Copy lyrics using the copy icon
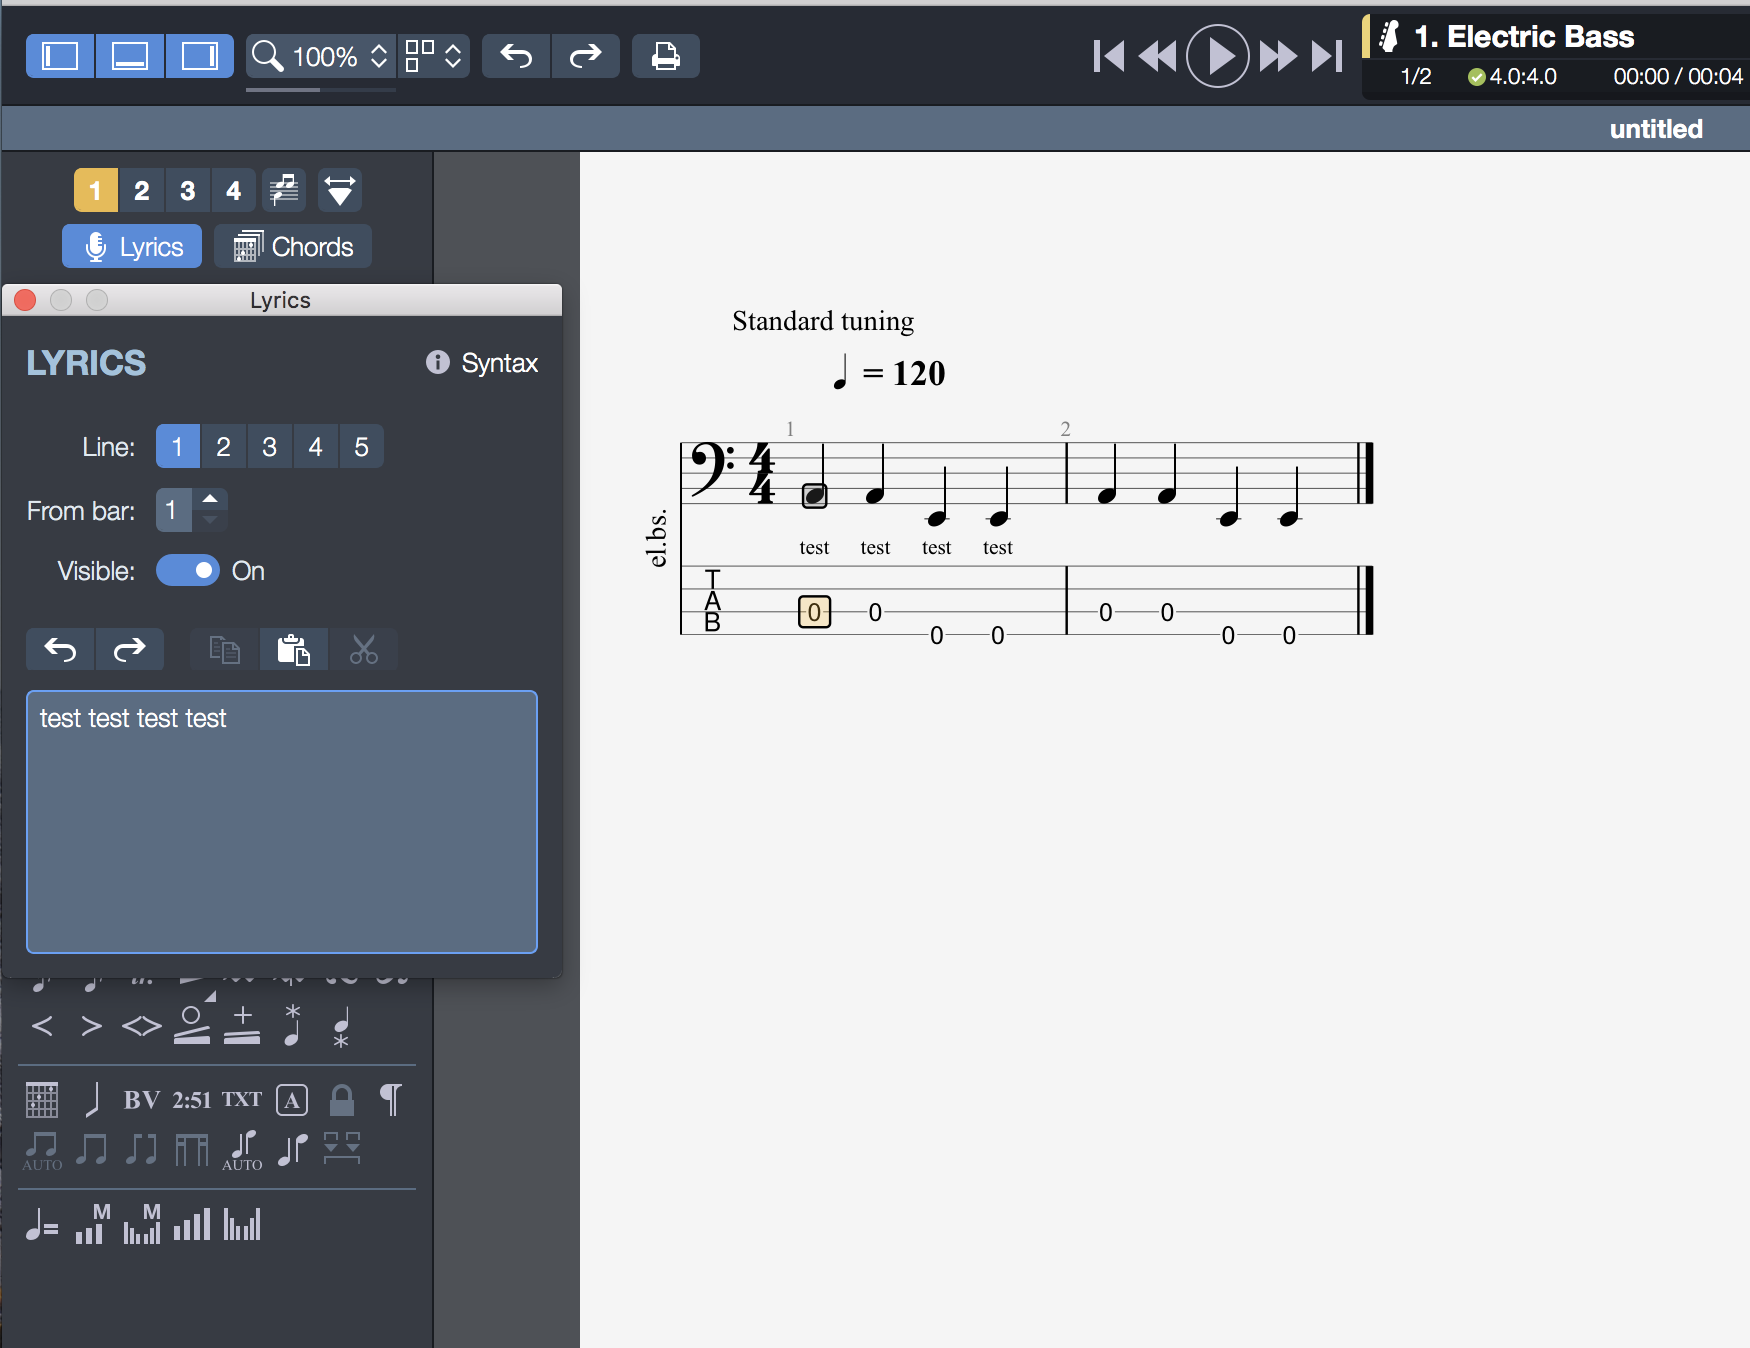 pos(222,649)
